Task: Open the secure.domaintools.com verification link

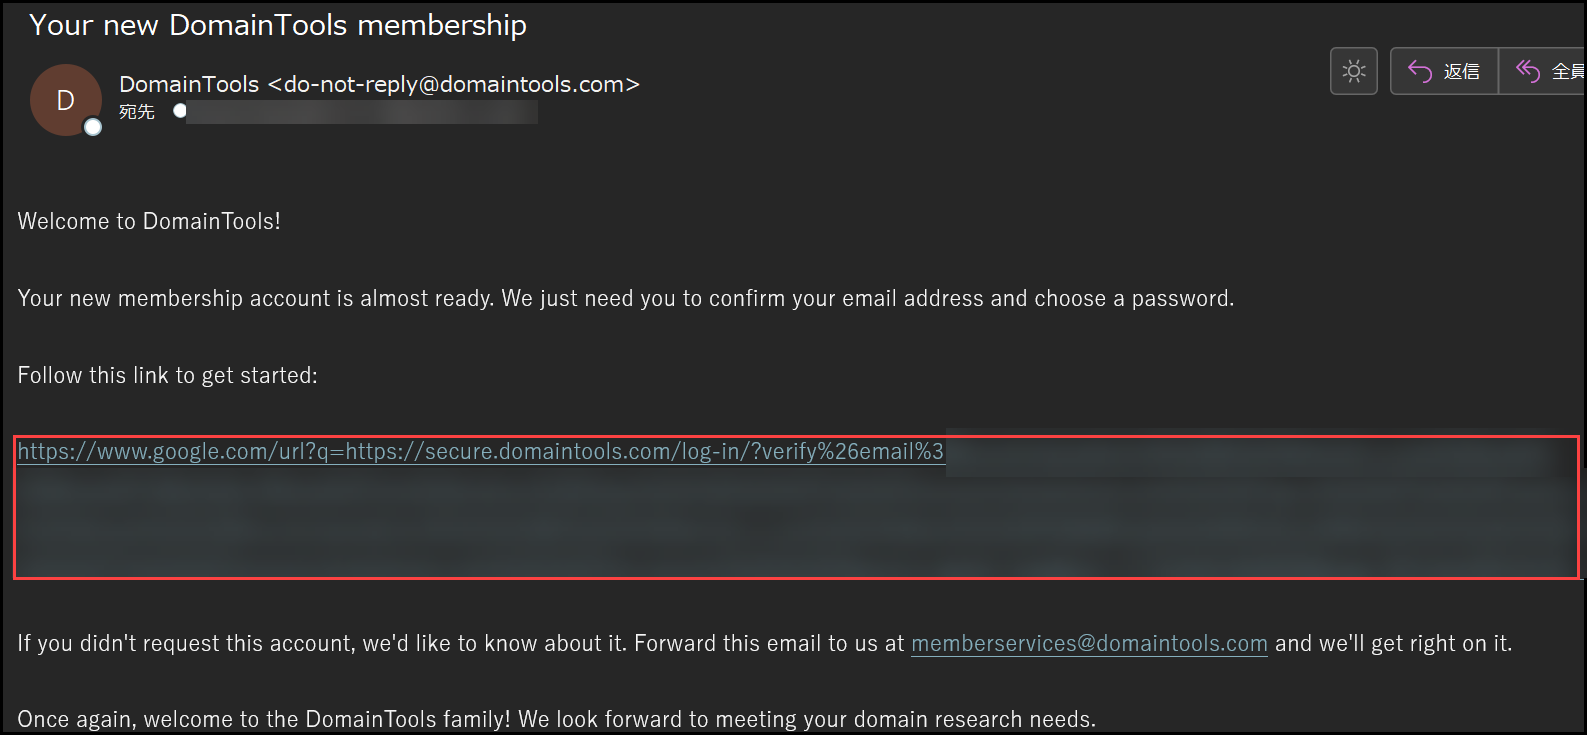Action: (480, 452)
